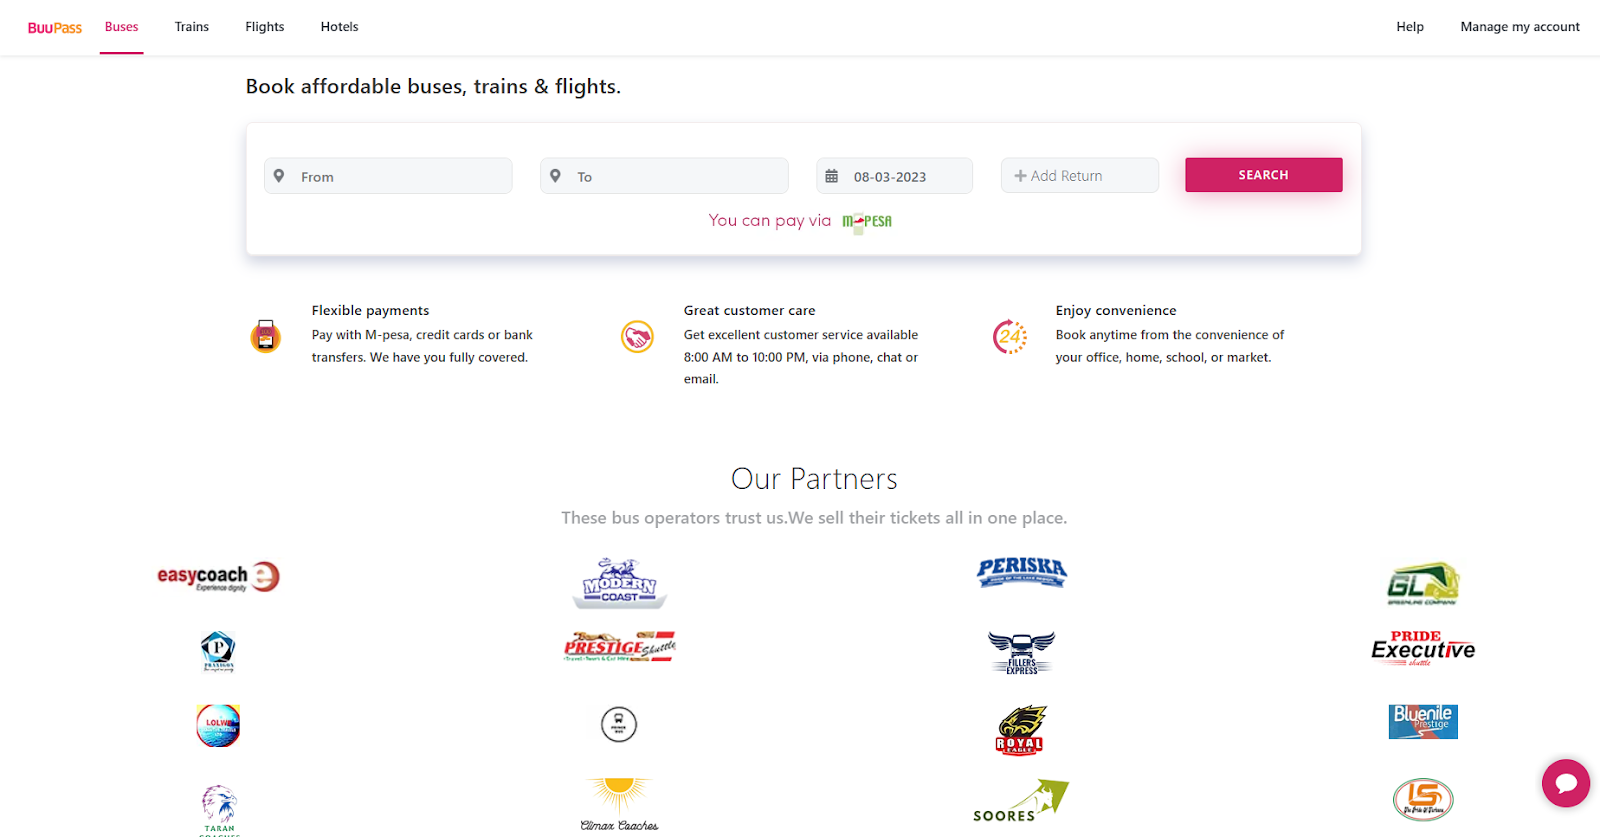Screen dimensions: 1600x837
Task: Focus the From location field
Action: coord(400,177)
